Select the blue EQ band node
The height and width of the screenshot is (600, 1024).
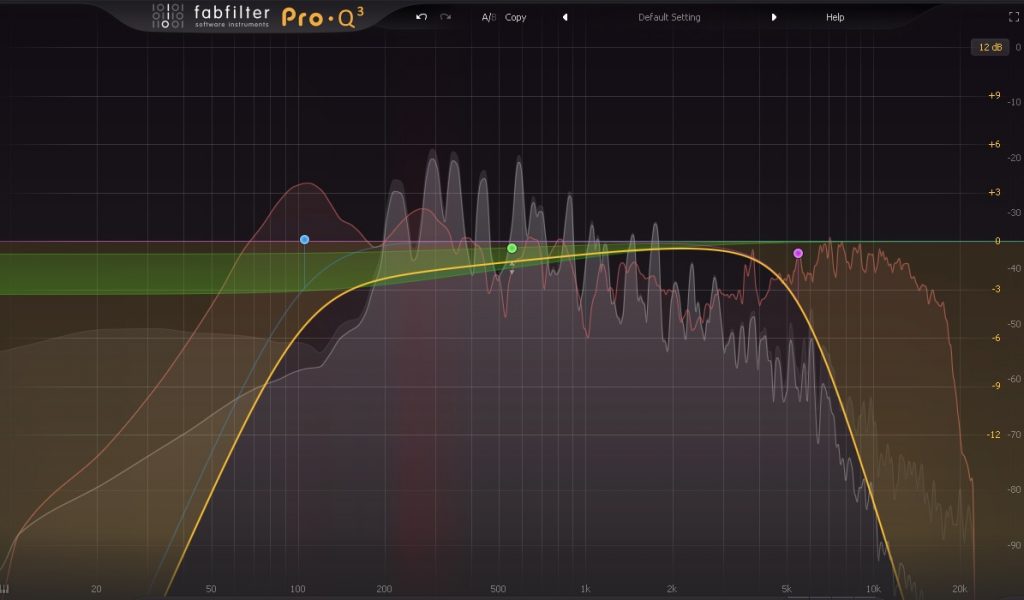click(x=304, y=240)
